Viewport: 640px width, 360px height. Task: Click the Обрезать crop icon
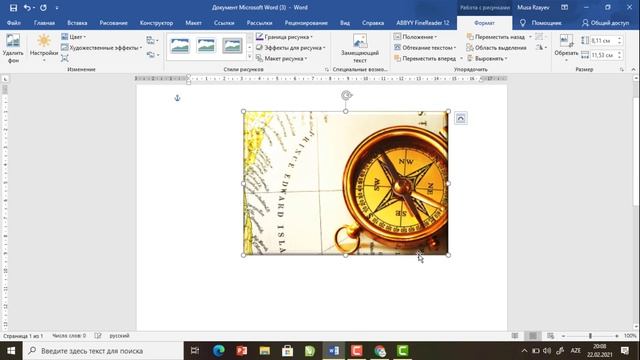click(x=566, y=41)
